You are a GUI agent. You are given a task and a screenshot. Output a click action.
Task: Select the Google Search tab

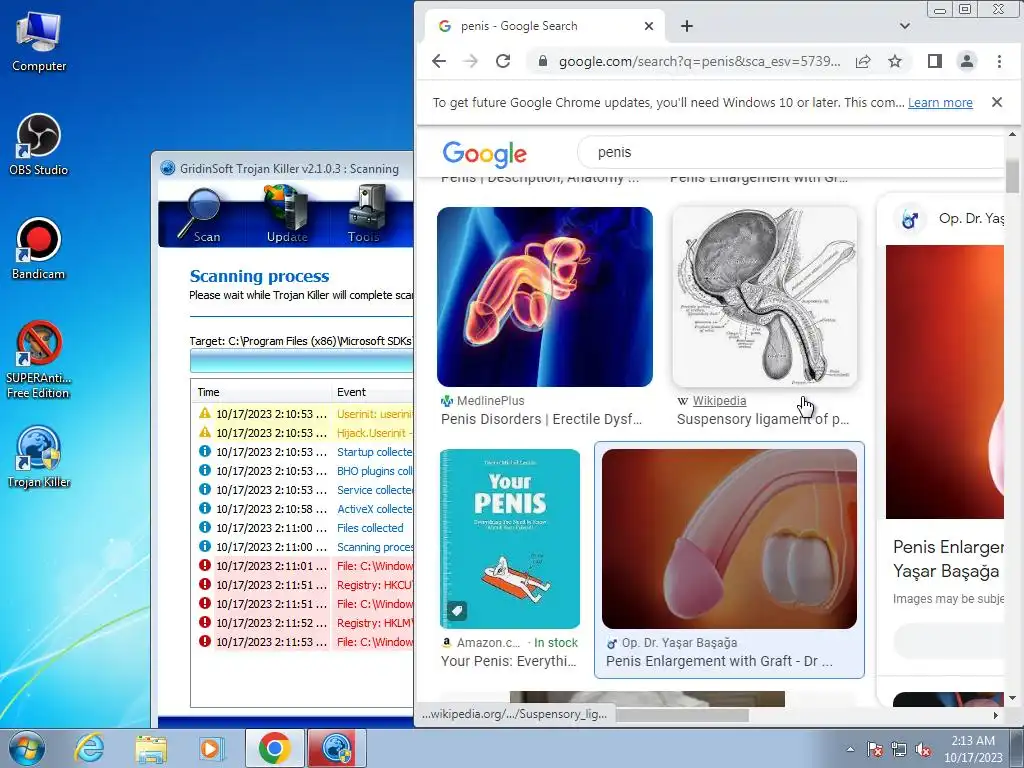point(544,26)
